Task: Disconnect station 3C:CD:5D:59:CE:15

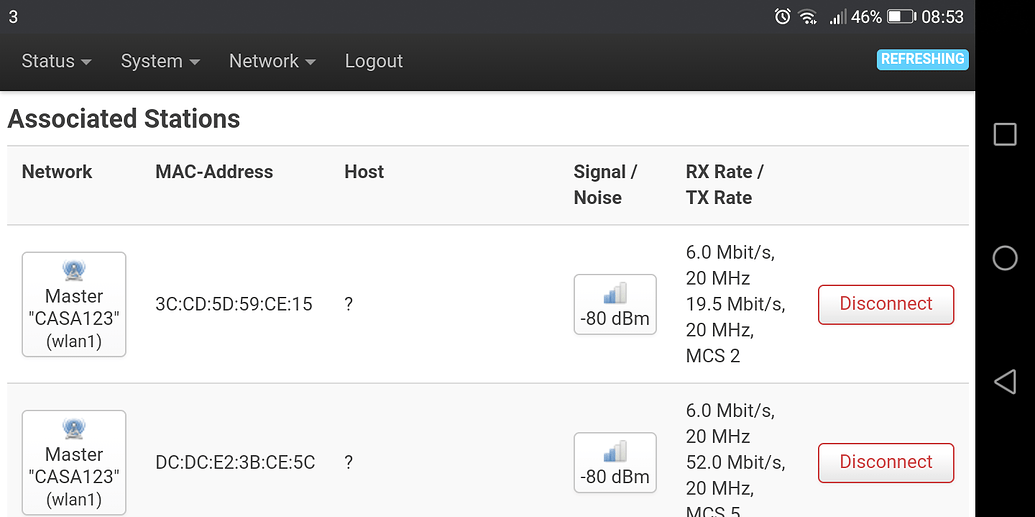Action: [x=886, y=304]
